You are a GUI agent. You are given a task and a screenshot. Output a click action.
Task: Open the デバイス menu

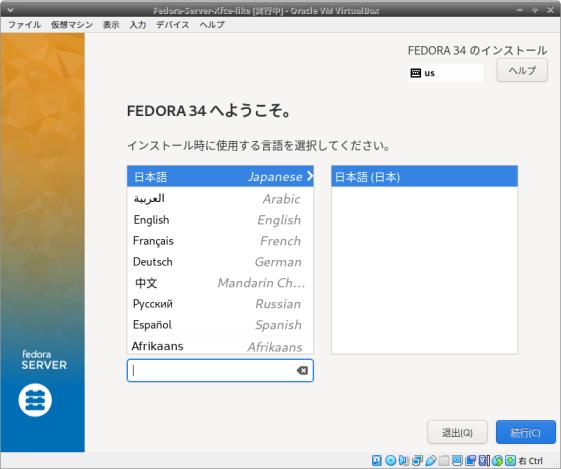[x=173, y=25]
